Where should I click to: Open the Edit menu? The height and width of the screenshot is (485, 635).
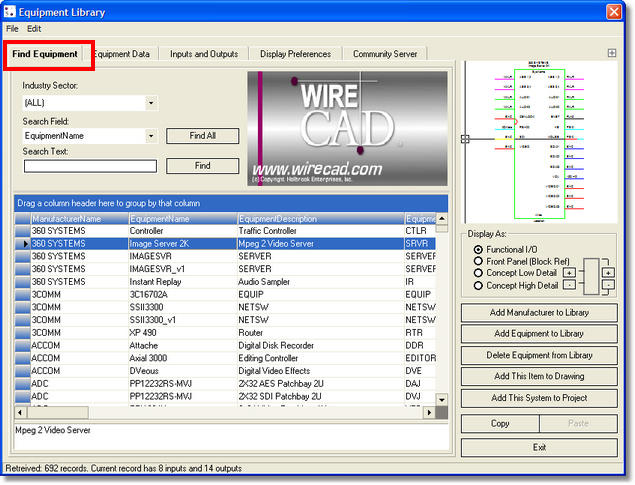[34, 29]
